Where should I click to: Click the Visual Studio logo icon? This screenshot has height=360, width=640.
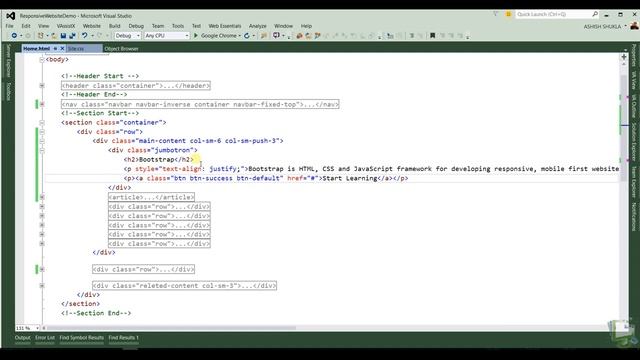pos(11,16)
